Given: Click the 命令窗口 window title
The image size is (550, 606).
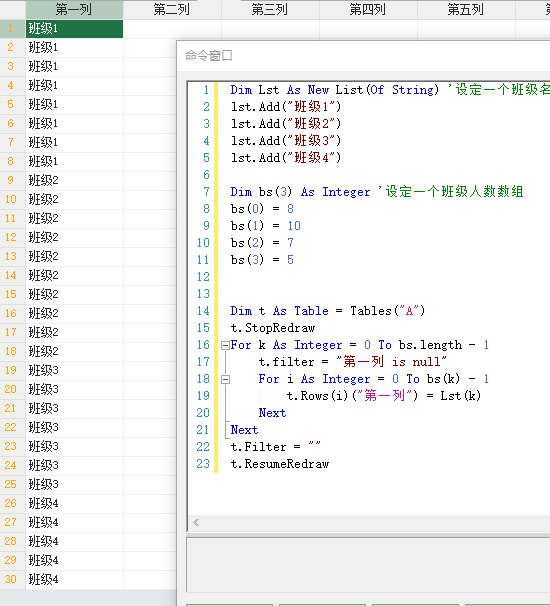Looking at the screenshot, I should click(x=209, y=56).
